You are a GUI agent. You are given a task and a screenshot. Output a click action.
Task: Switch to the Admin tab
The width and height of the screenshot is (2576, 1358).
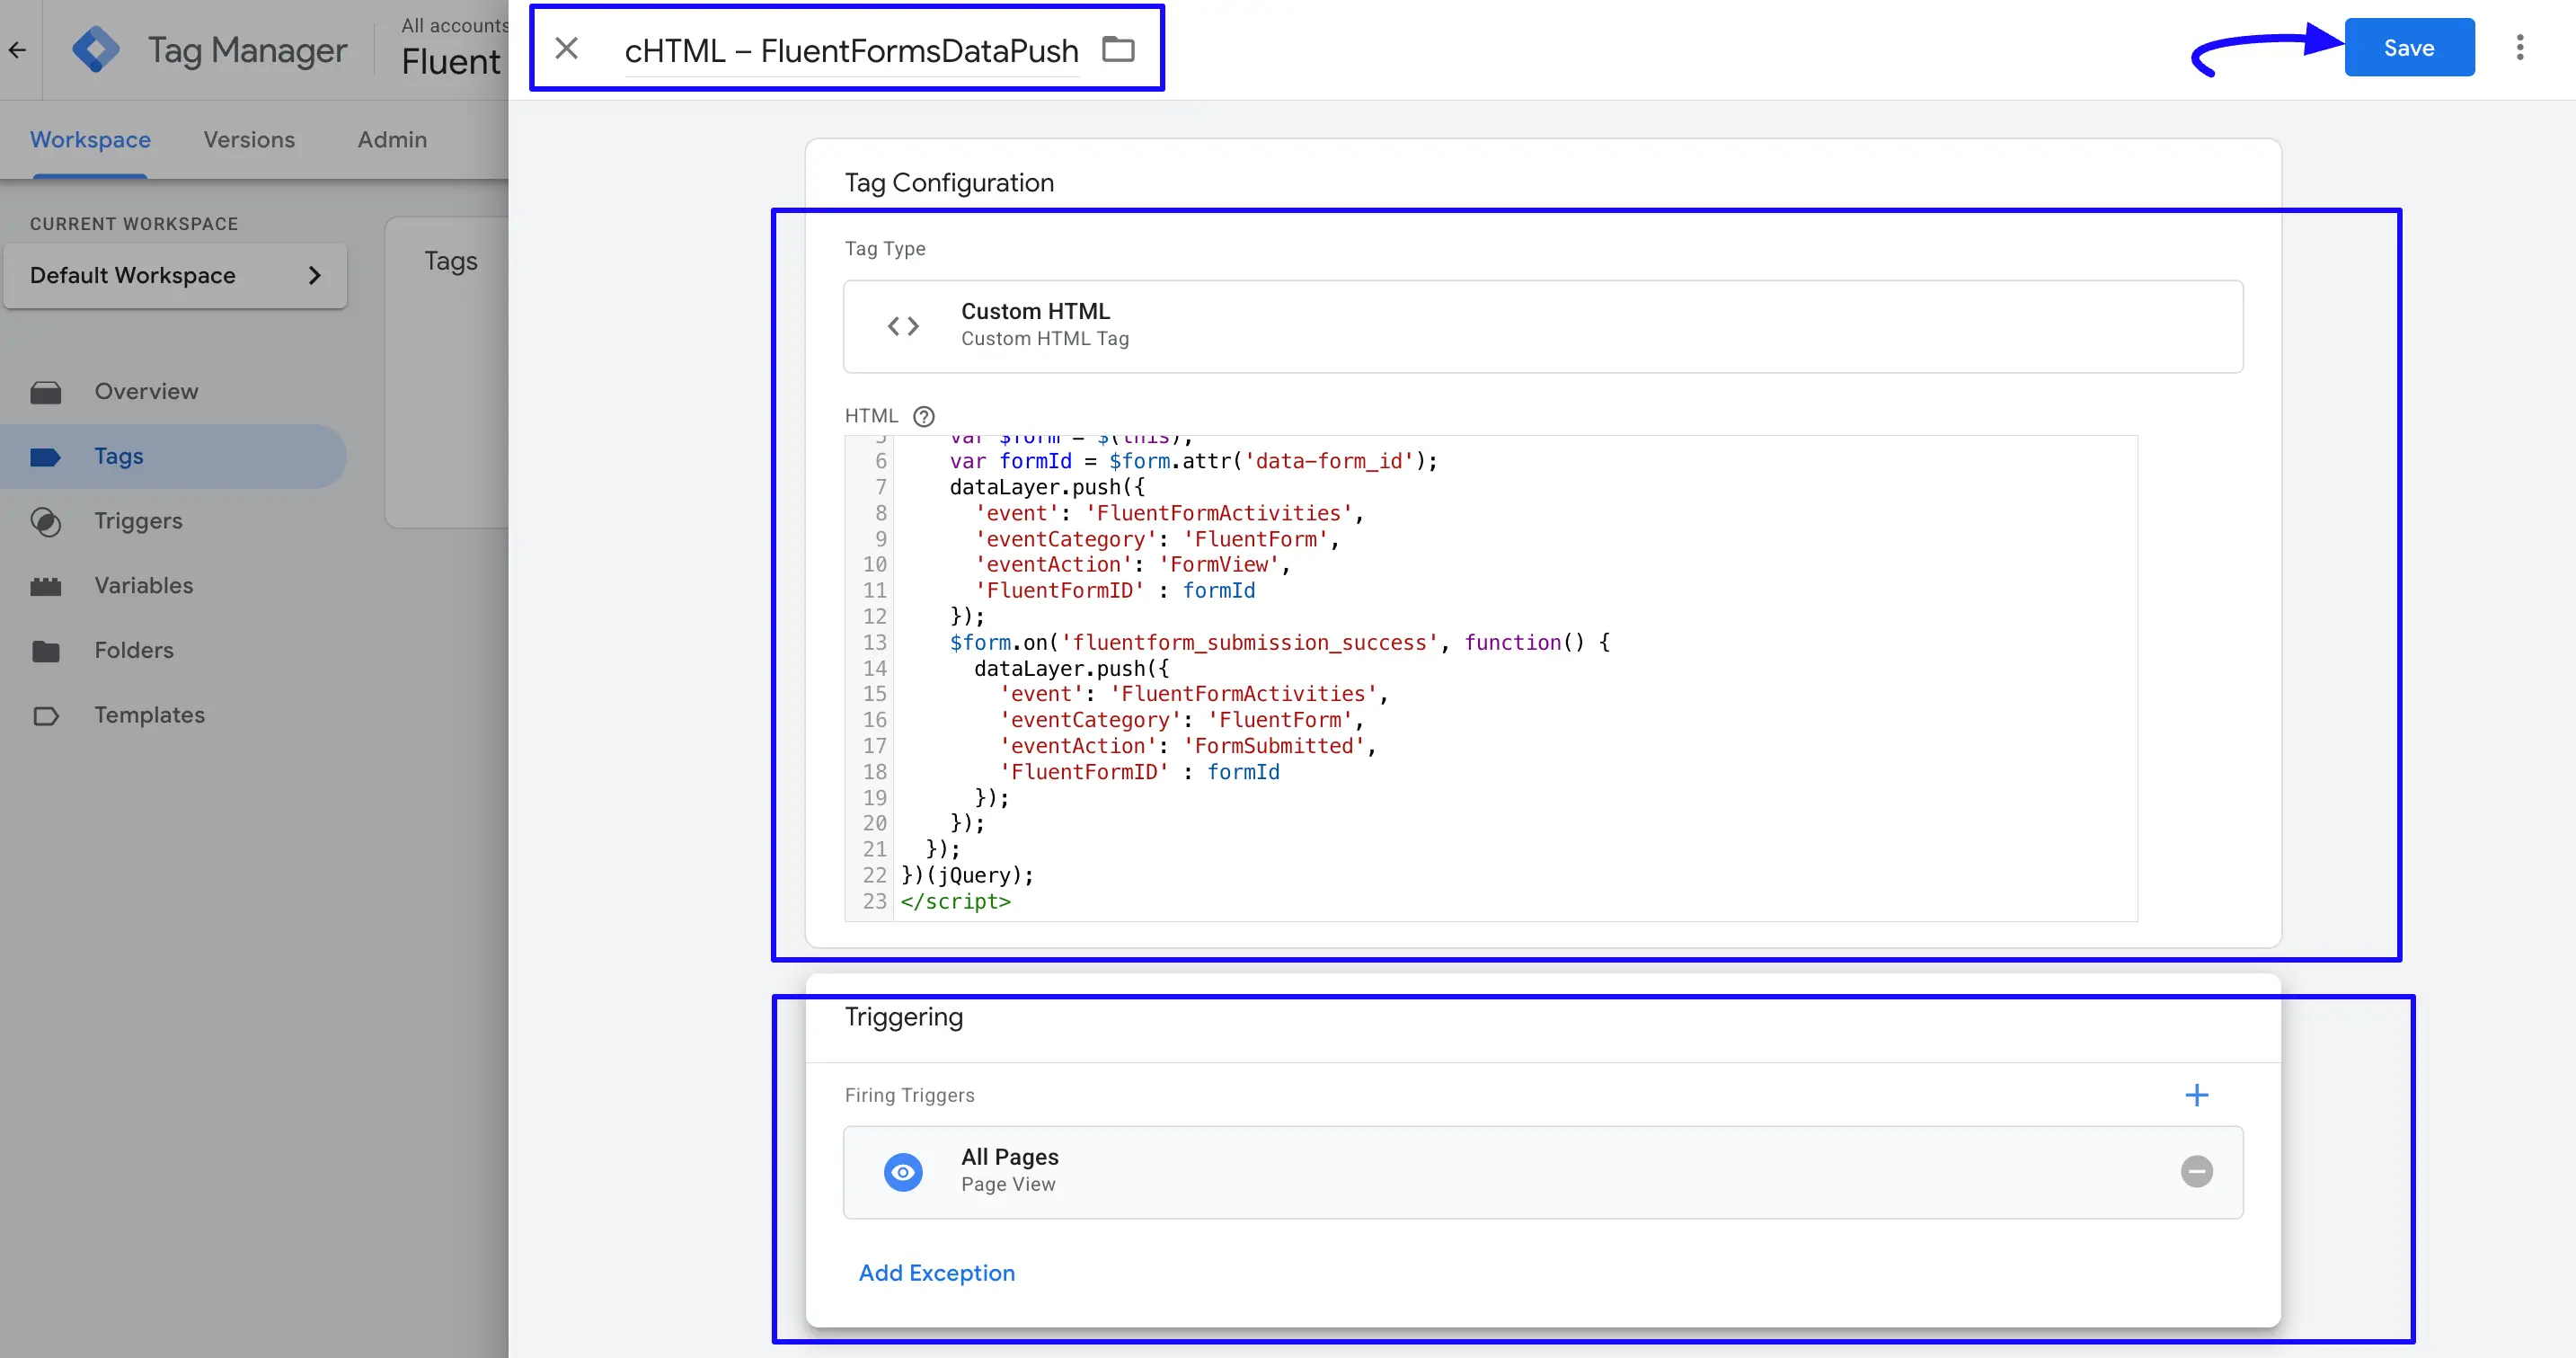point(392,139)
